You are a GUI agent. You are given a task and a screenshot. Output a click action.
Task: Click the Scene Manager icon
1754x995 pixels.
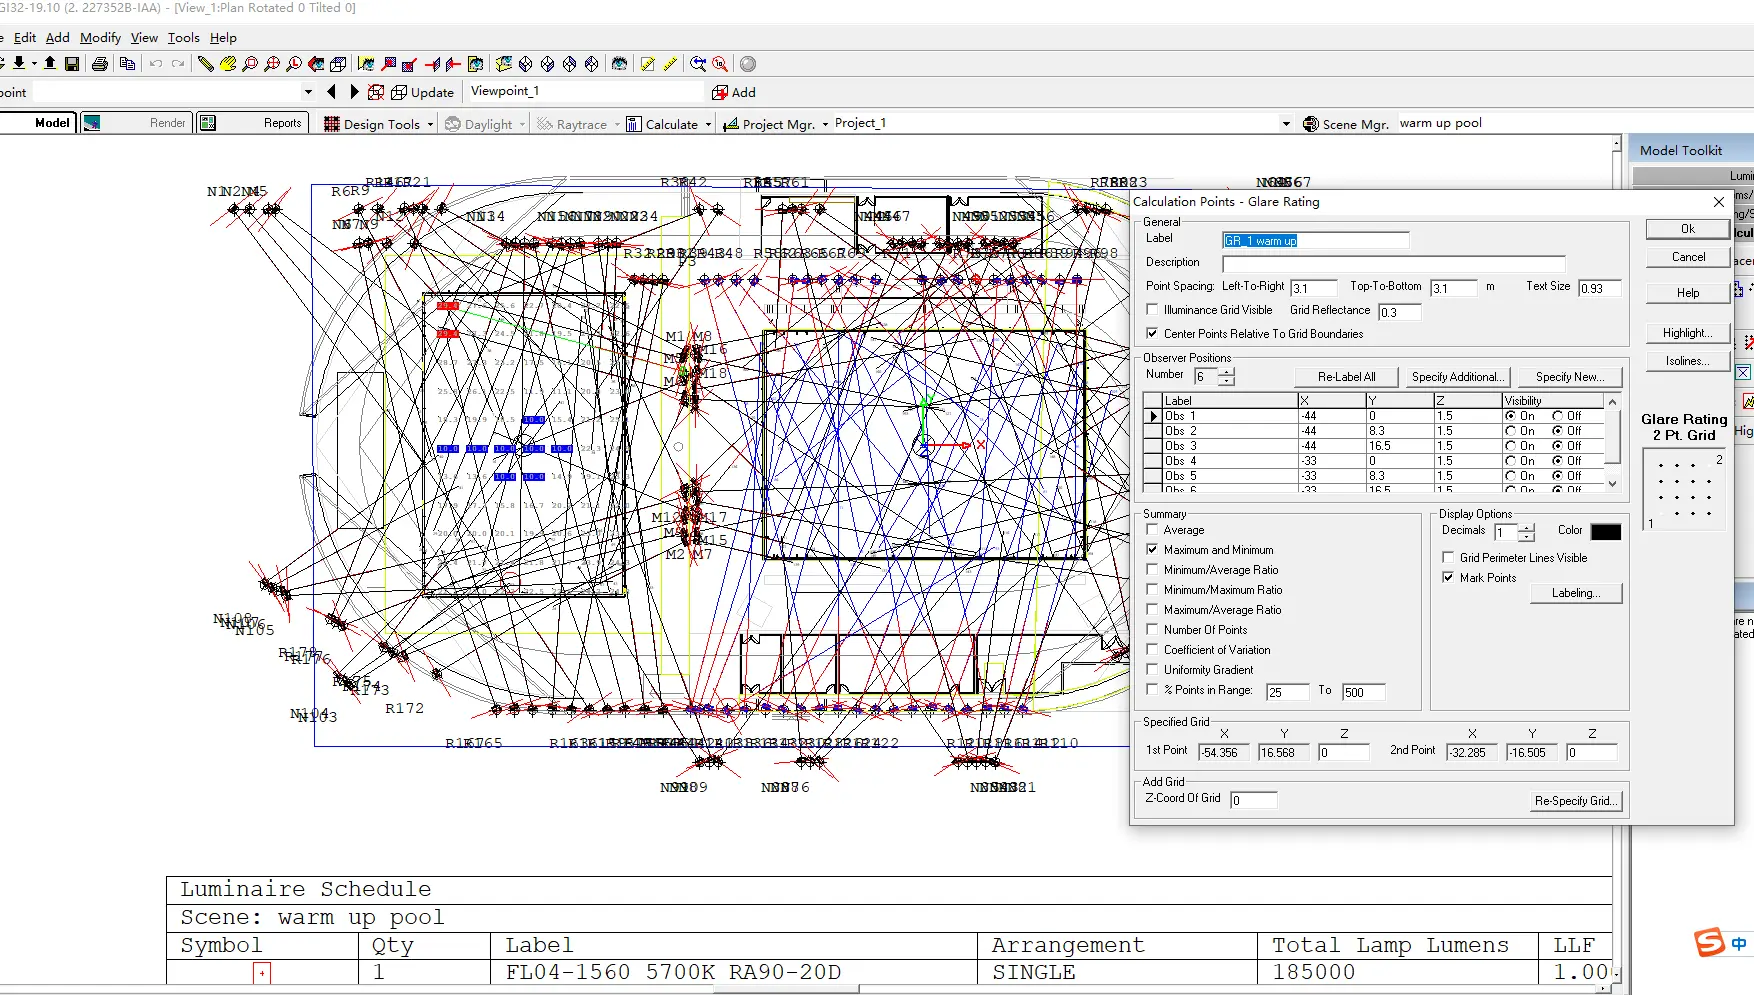(x=1311, y=124)
